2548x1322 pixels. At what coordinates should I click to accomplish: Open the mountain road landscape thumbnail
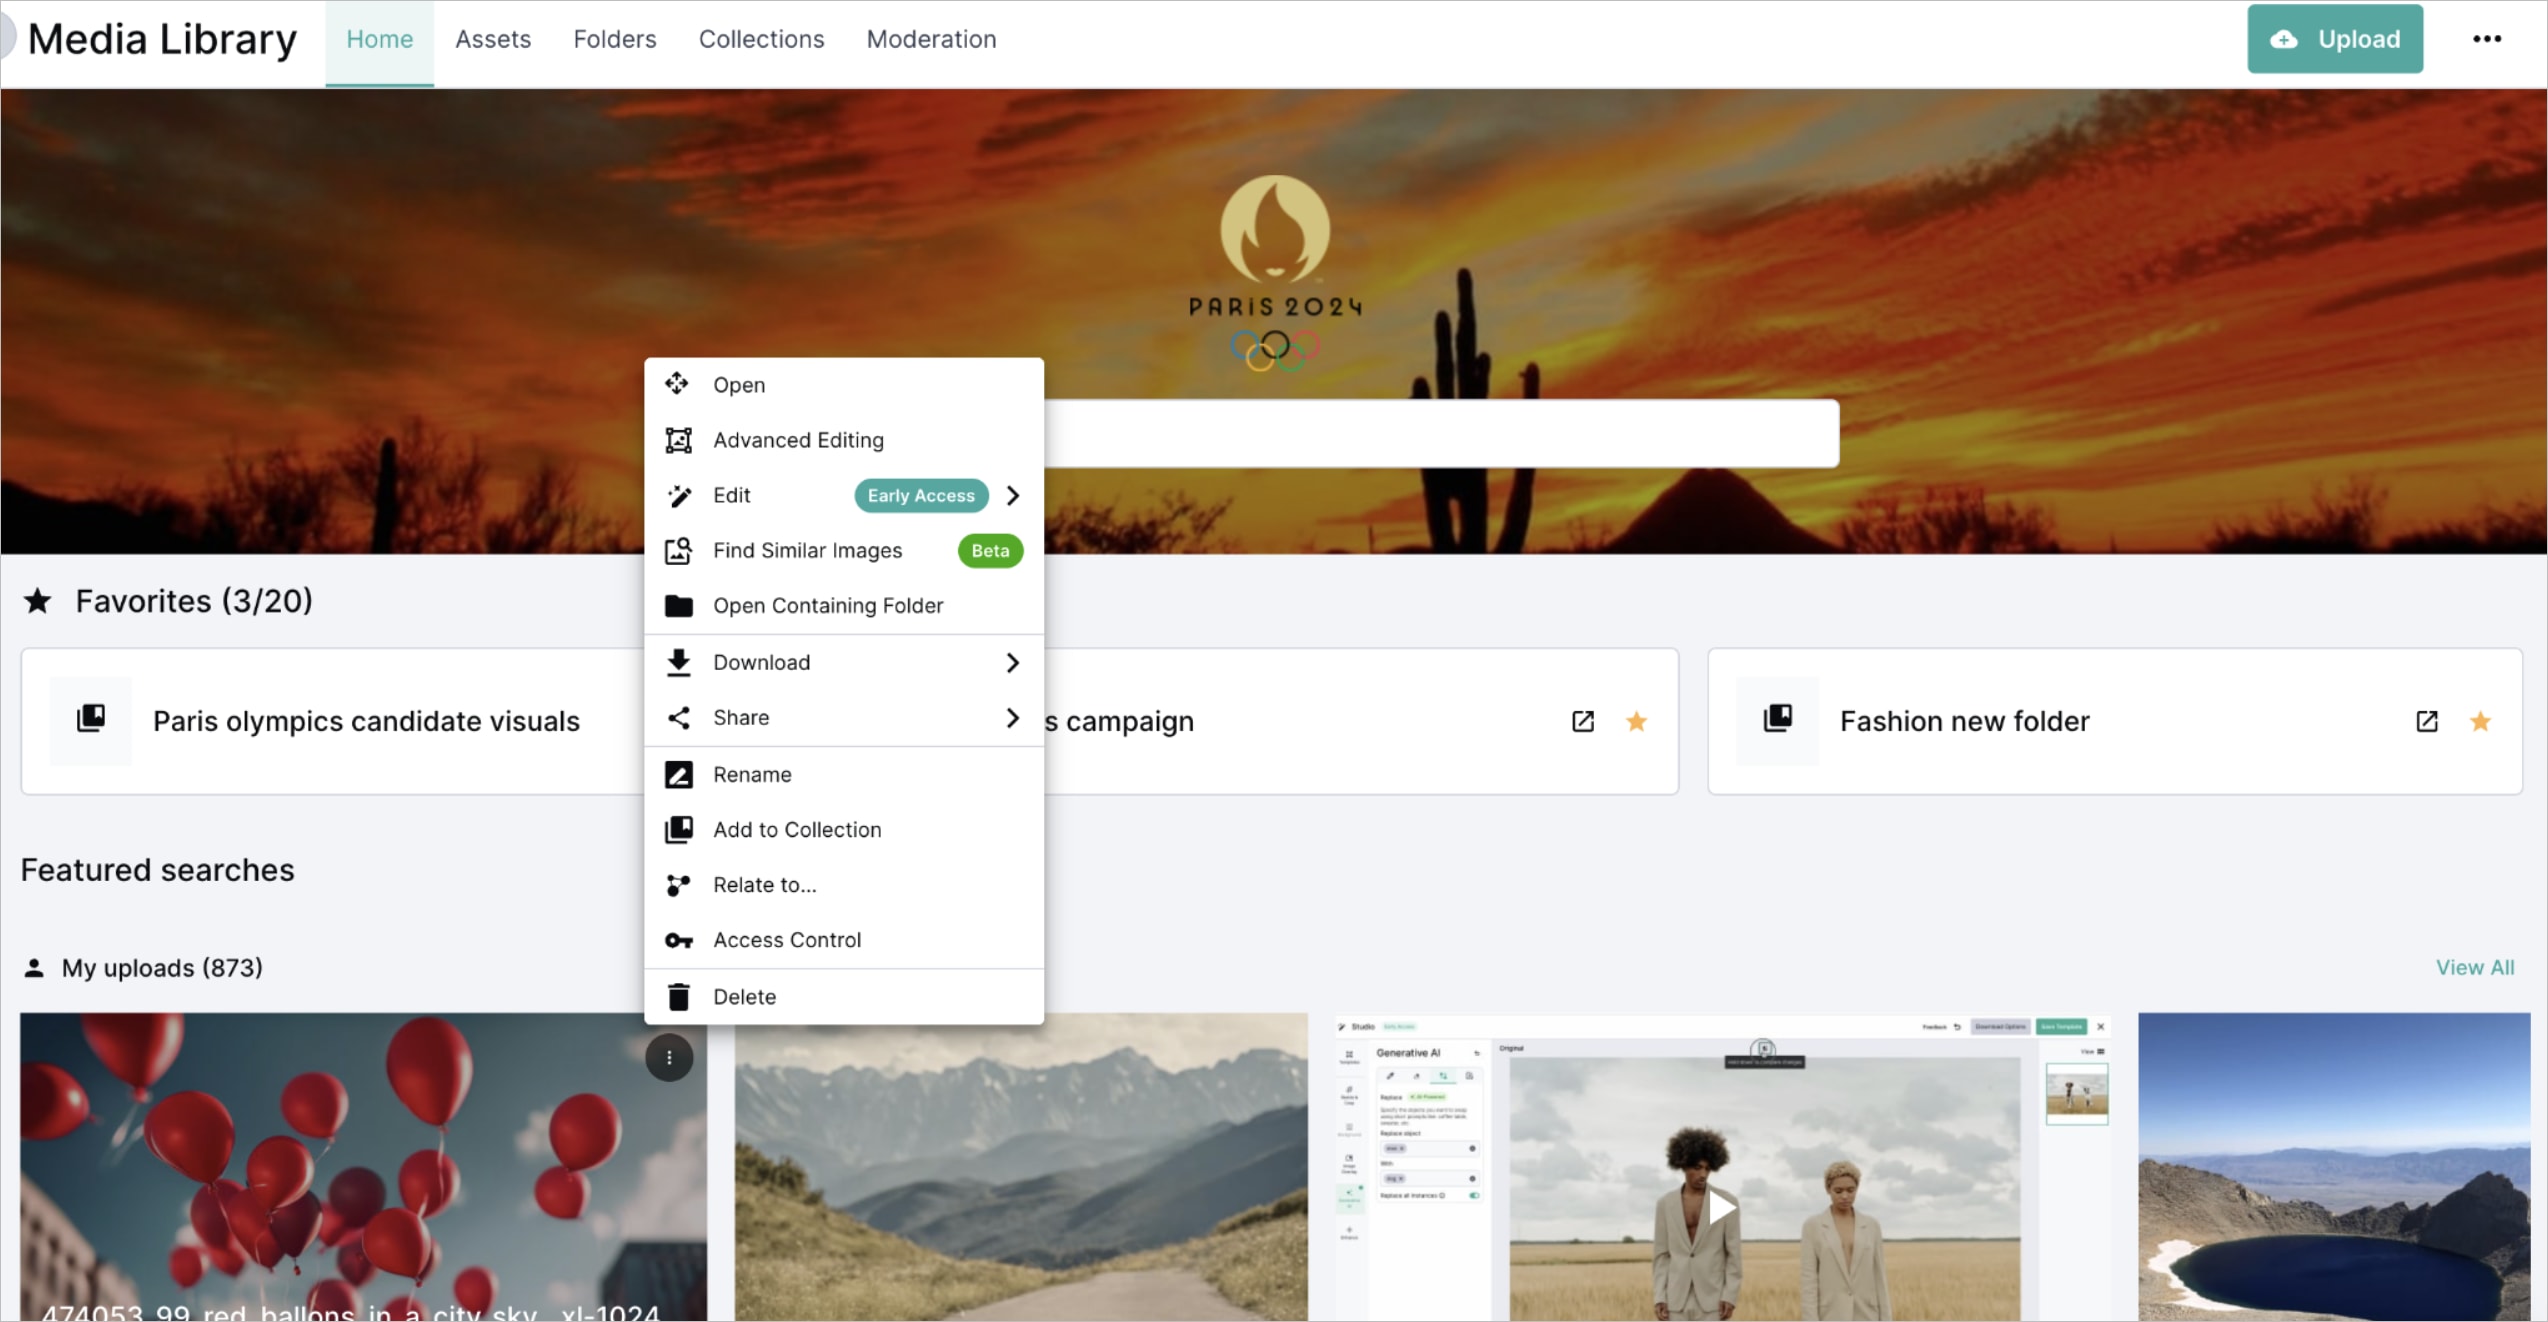[x=1021, y=1168]
